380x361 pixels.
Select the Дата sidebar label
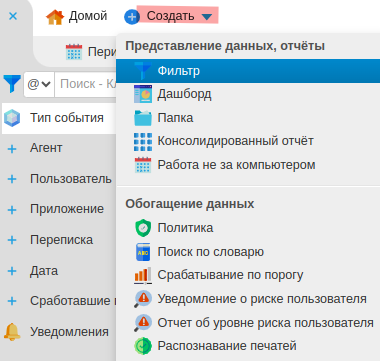(44, 271)
